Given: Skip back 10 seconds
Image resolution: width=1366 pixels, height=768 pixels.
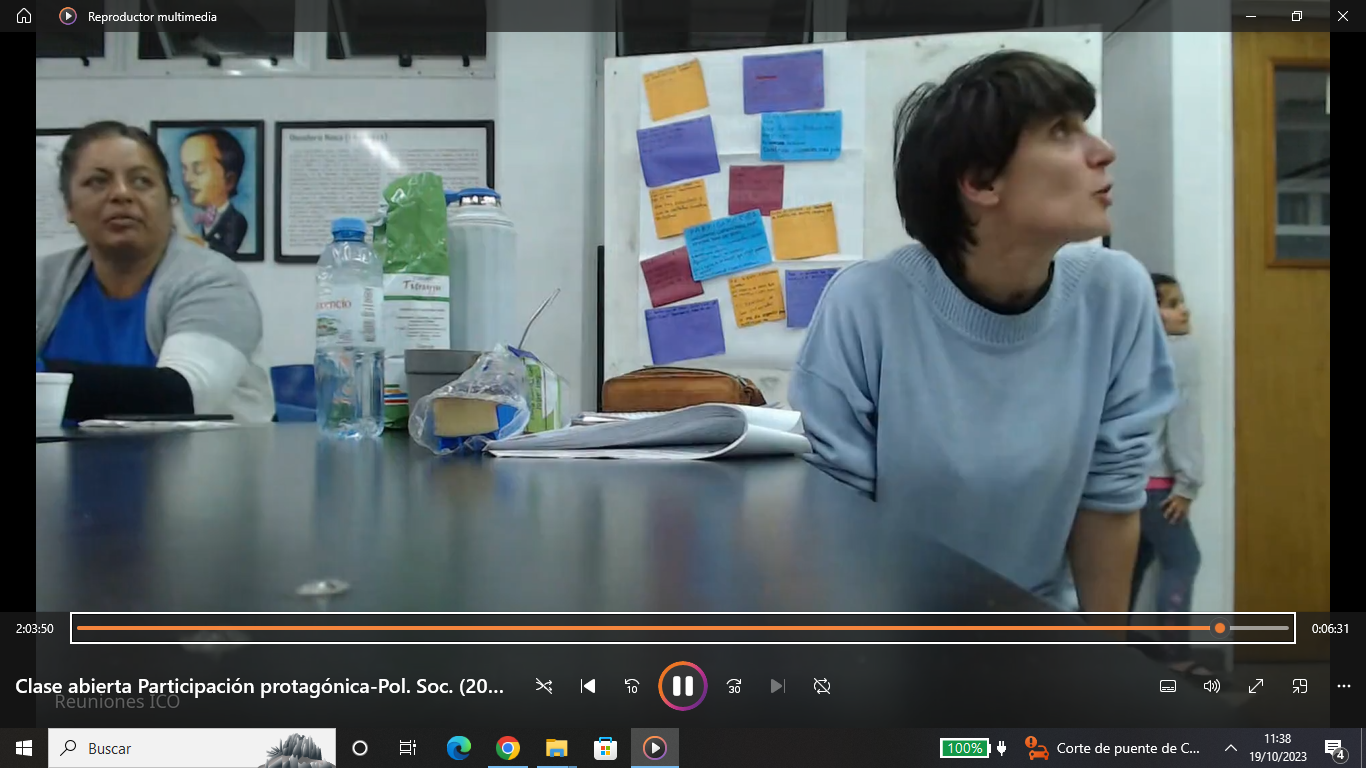Looking at the screenshot, I should click(632, 686).
